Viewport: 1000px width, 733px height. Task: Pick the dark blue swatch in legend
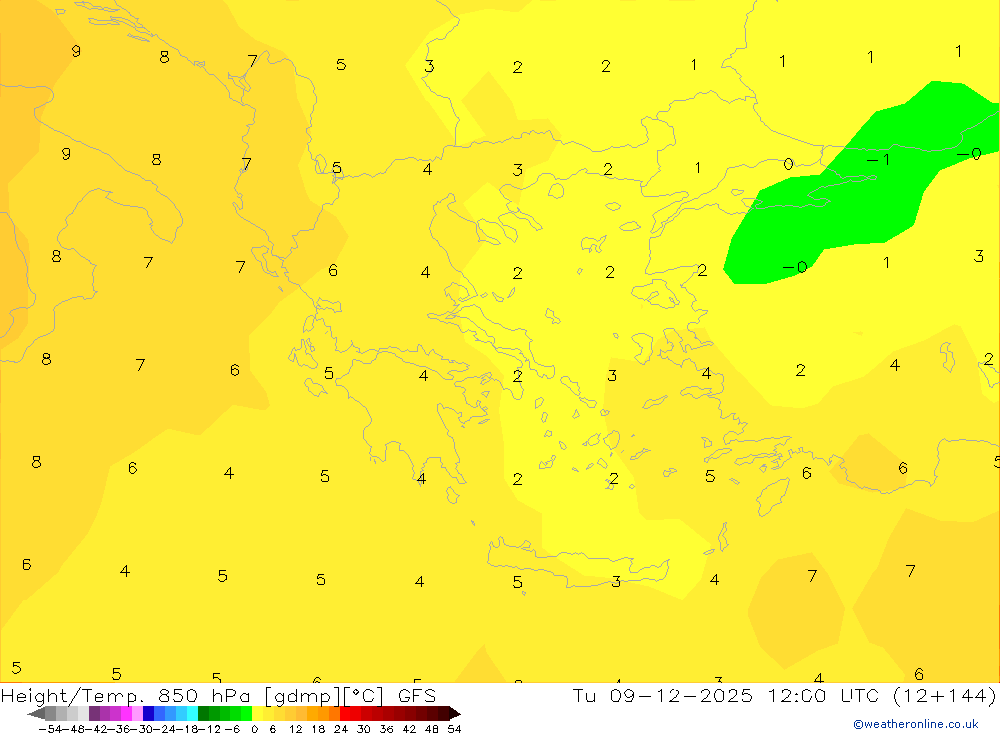pyautogui.click(x=149, y=714)
